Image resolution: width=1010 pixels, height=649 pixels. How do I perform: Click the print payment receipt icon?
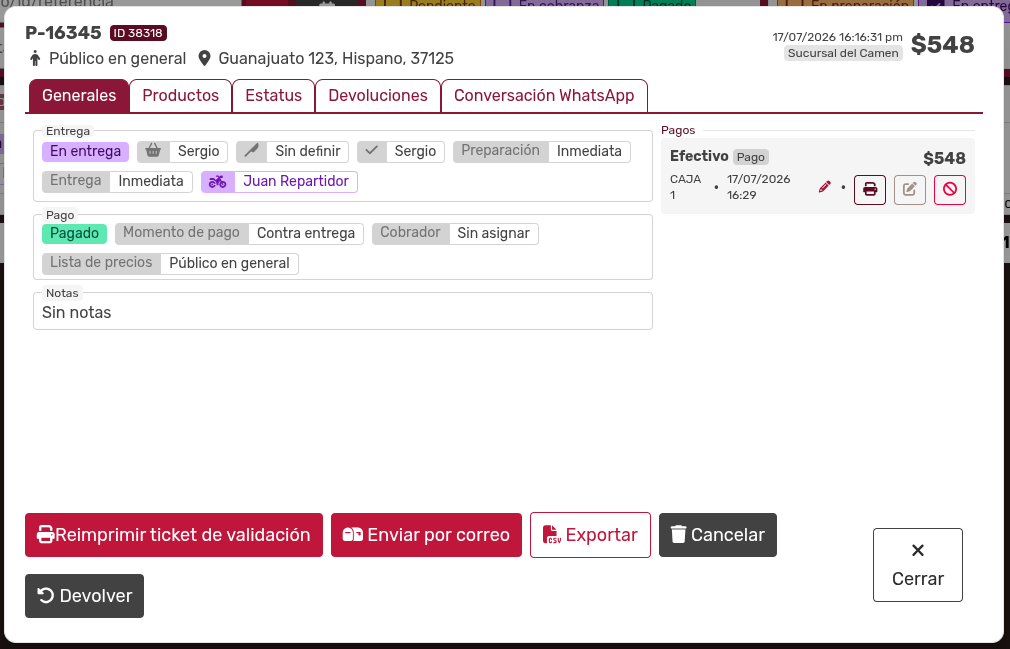click(870, 189)
